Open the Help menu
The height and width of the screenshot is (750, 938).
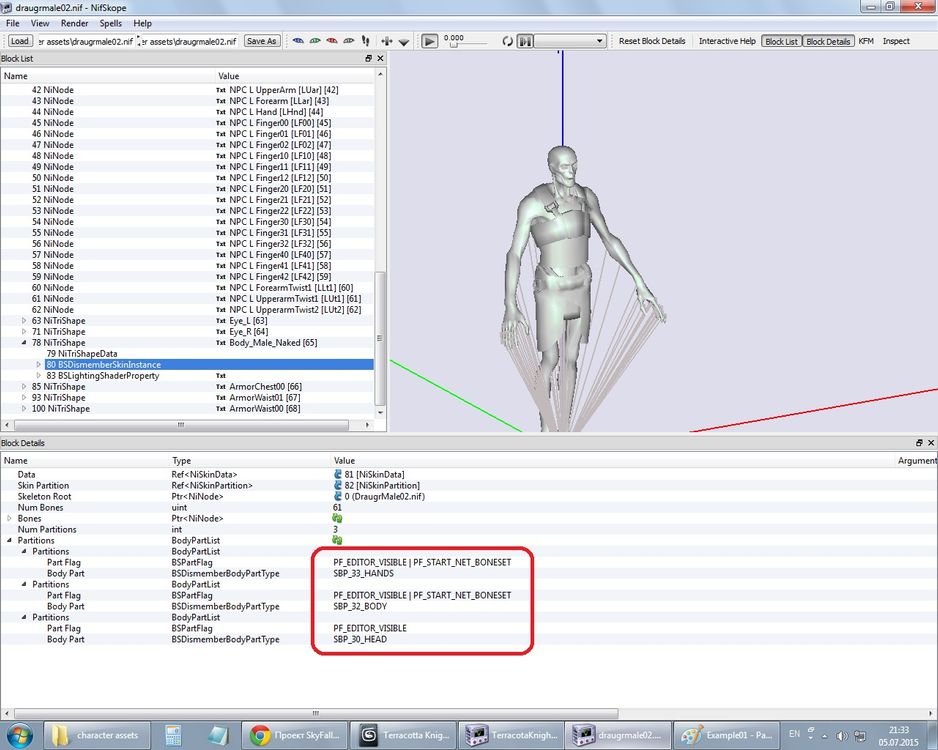142,23
